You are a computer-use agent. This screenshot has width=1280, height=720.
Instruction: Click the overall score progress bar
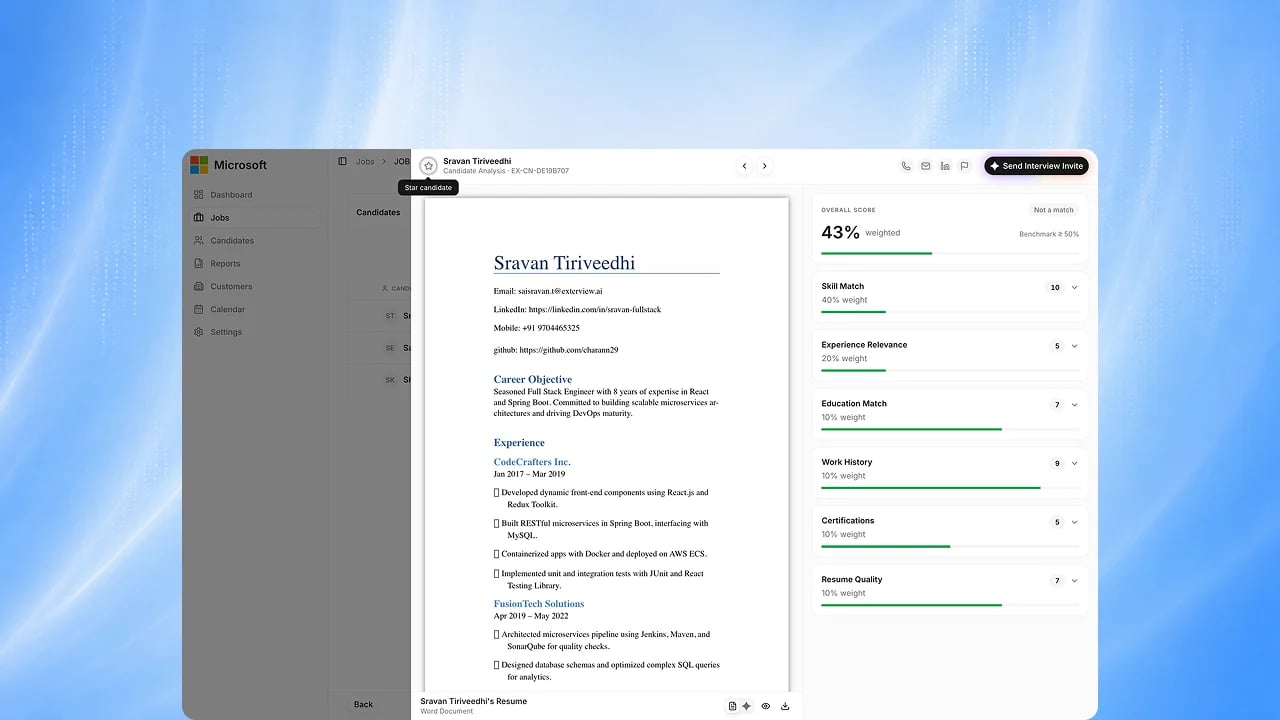pyautogui.click(x=950, y=253)
